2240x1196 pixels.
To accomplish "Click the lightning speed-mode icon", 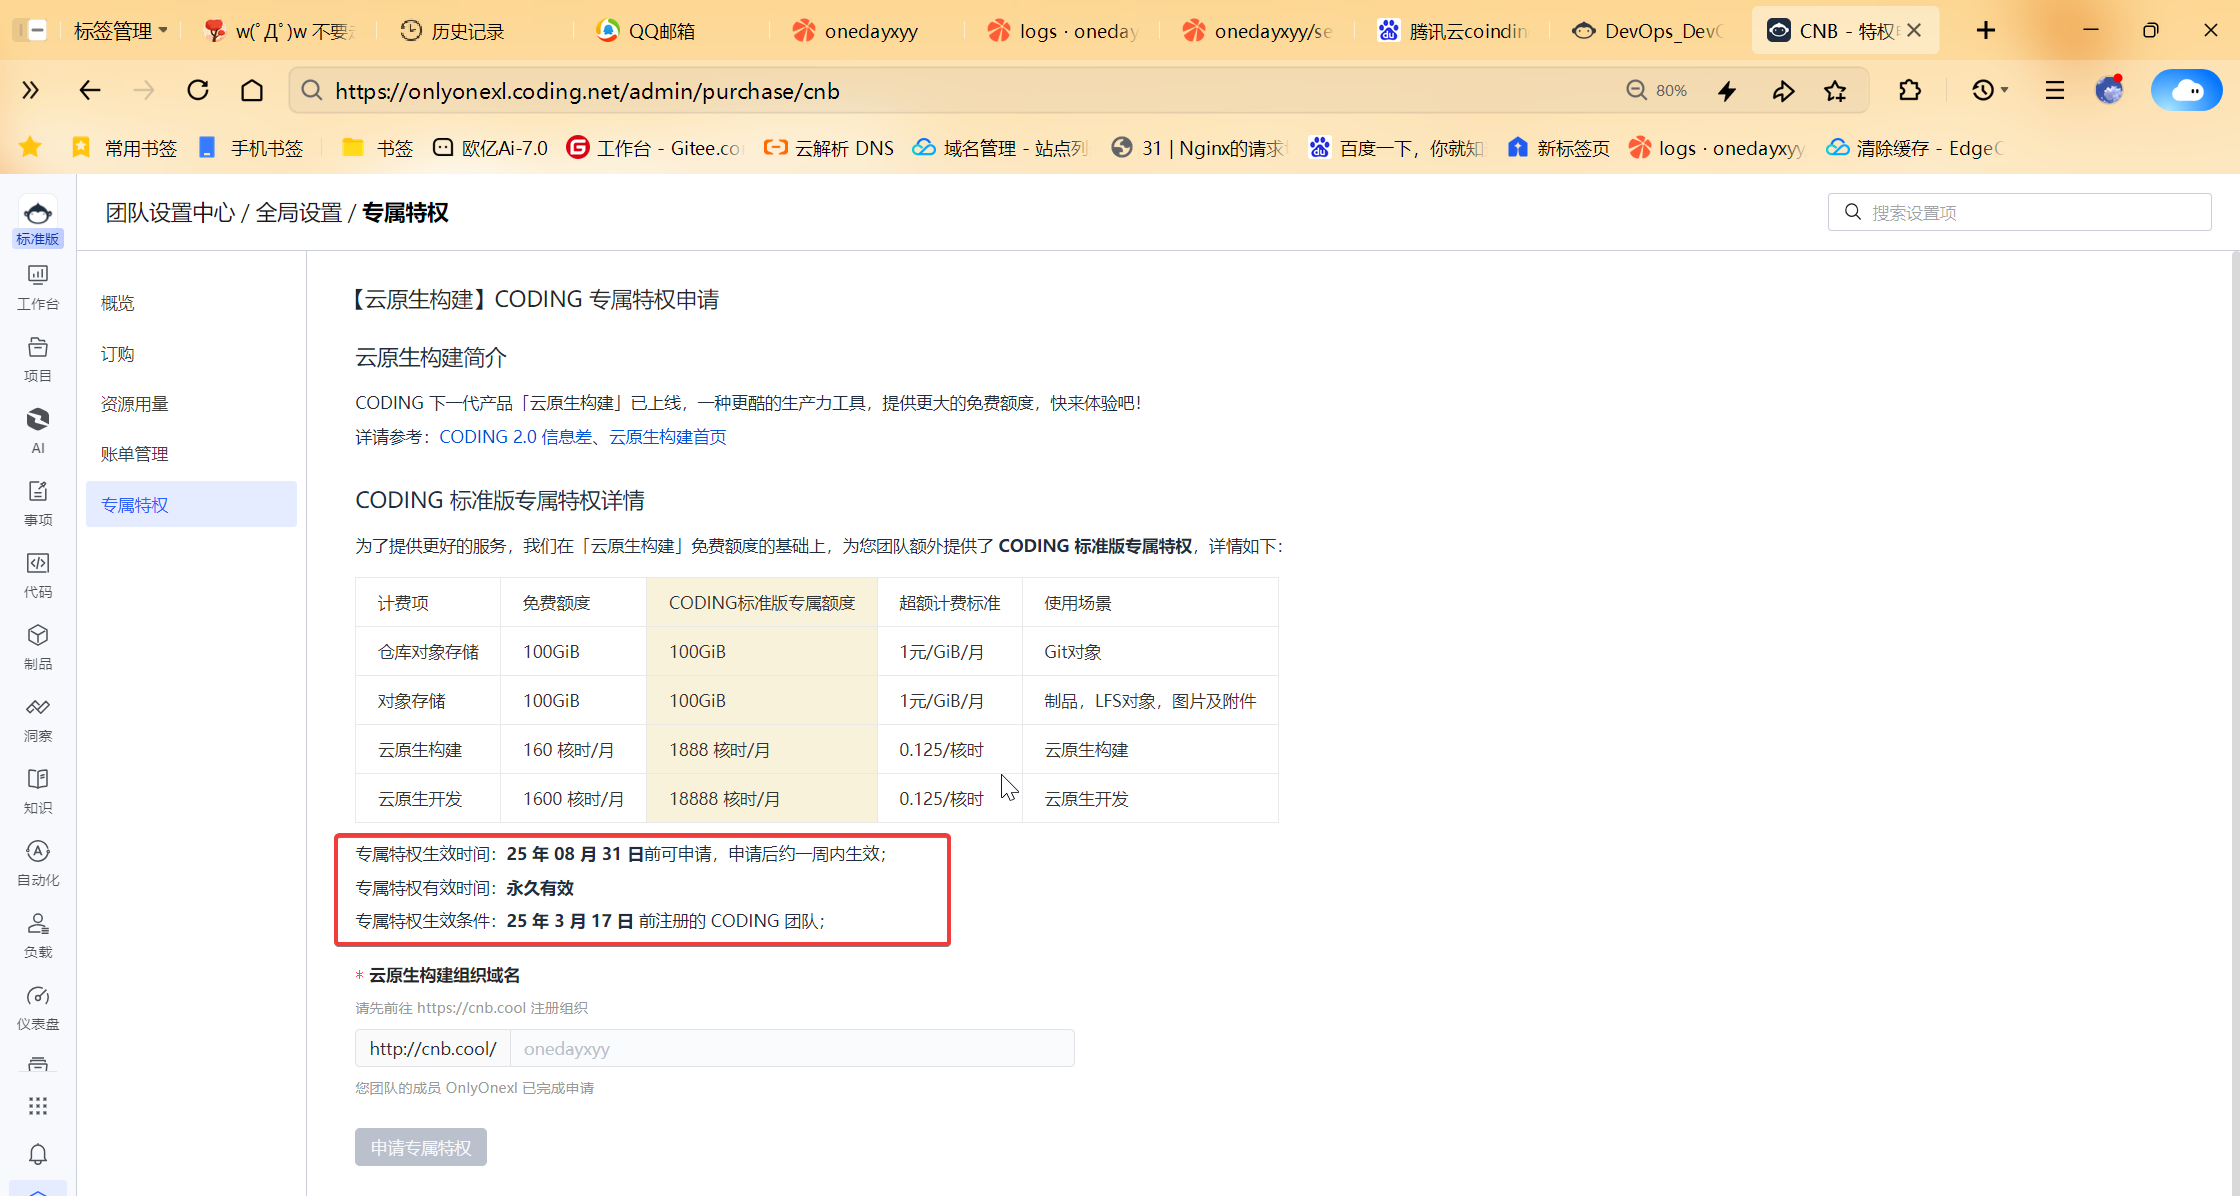I will tap(1727, 91).
